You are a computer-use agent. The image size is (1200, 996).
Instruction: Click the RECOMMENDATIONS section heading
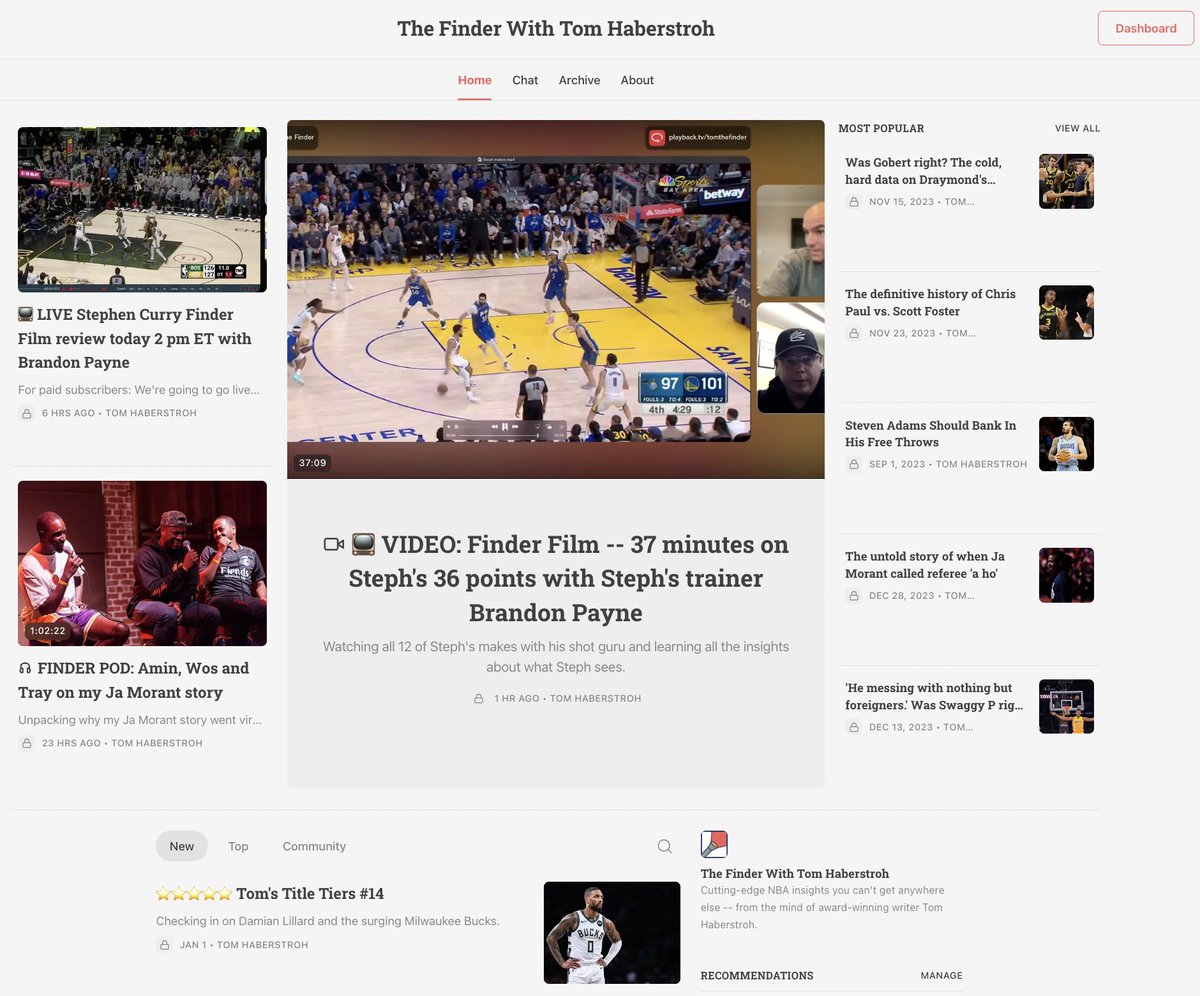tap(757, 975)
